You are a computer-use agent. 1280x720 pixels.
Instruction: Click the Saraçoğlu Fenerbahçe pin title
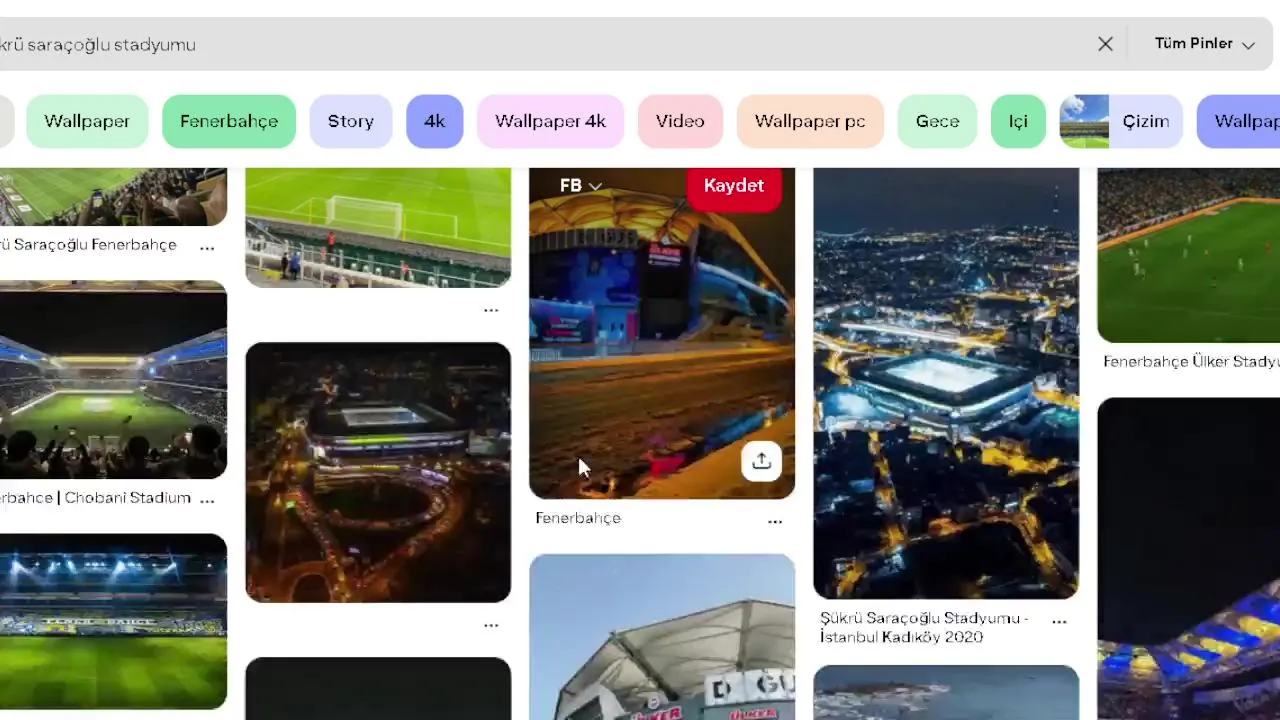click(88, 245)
